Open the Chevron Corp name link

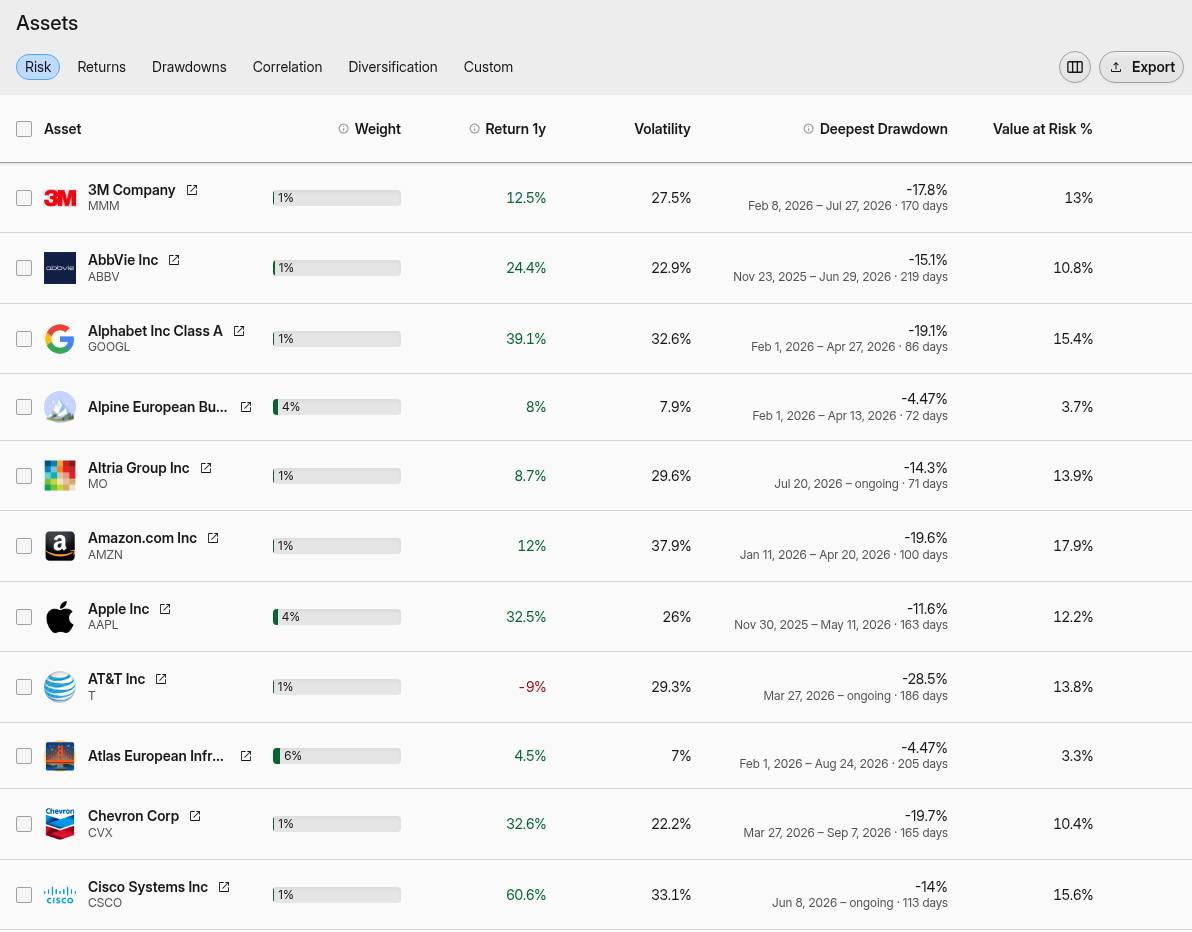point(133,816)
